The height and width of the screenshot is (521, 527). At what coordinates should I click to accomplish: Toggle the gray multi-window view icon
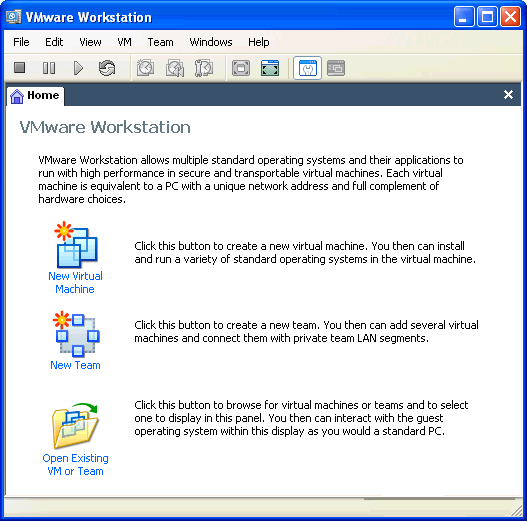[x=336, y=68]
